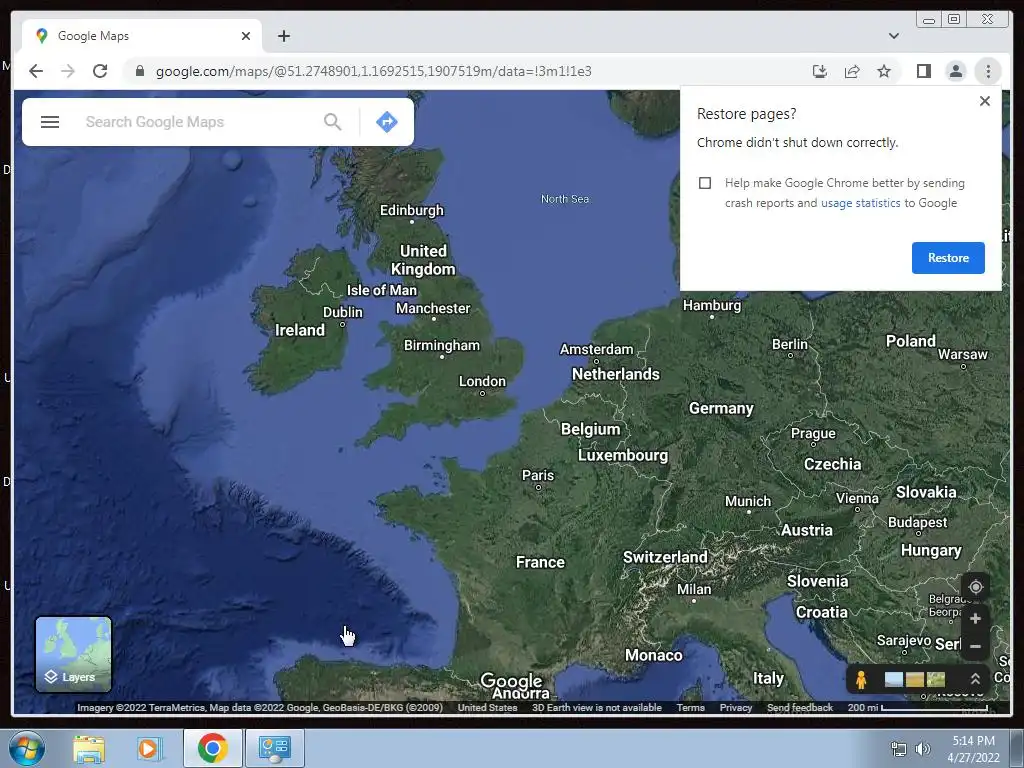Image resolution: width=1024 pixels, height=768 pixels.
Task: Open the Terms link
Action: pos(690,707)
